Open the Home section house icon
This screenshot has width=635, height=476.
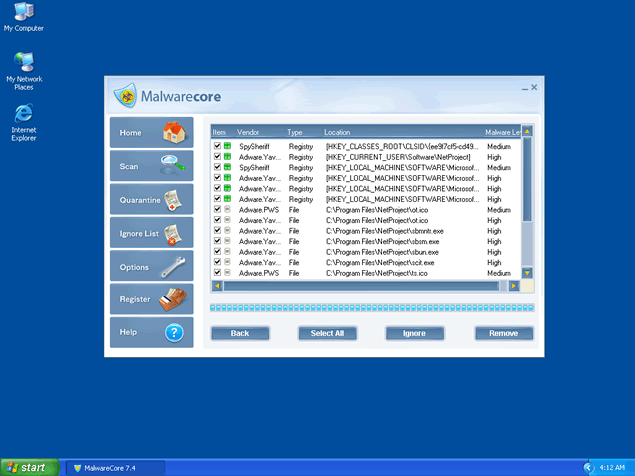tap(171, 133)
